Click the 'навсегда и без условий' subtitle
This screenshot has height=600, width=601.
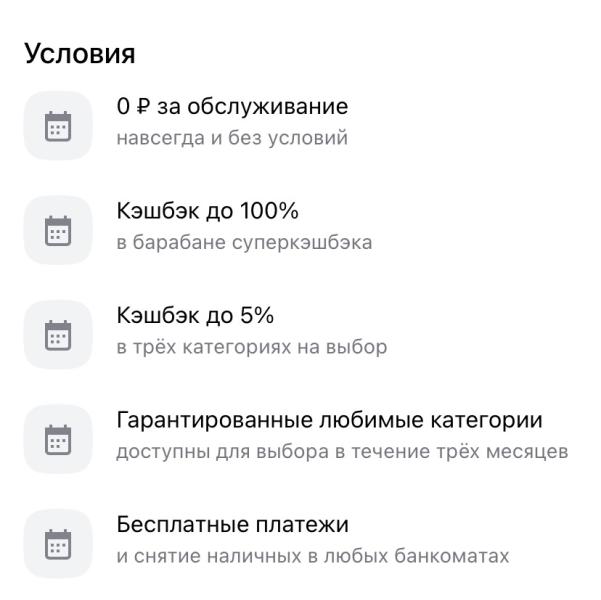(x=232, y=138)
